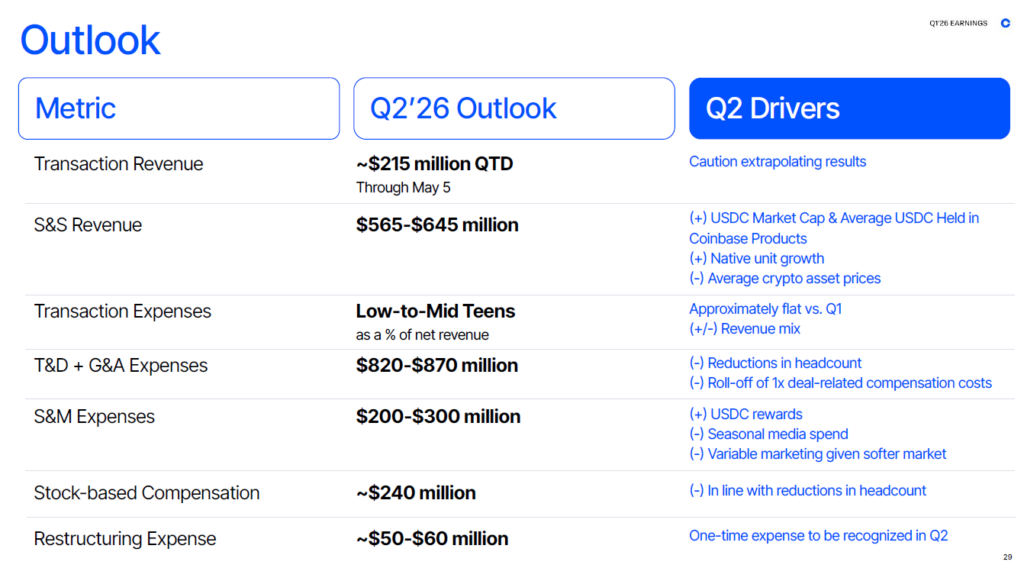The width and height of the screenshot is (1024, 568).
Task: Click 'Caution extrapolating results' driver text
Action: (x=777, y=162)
